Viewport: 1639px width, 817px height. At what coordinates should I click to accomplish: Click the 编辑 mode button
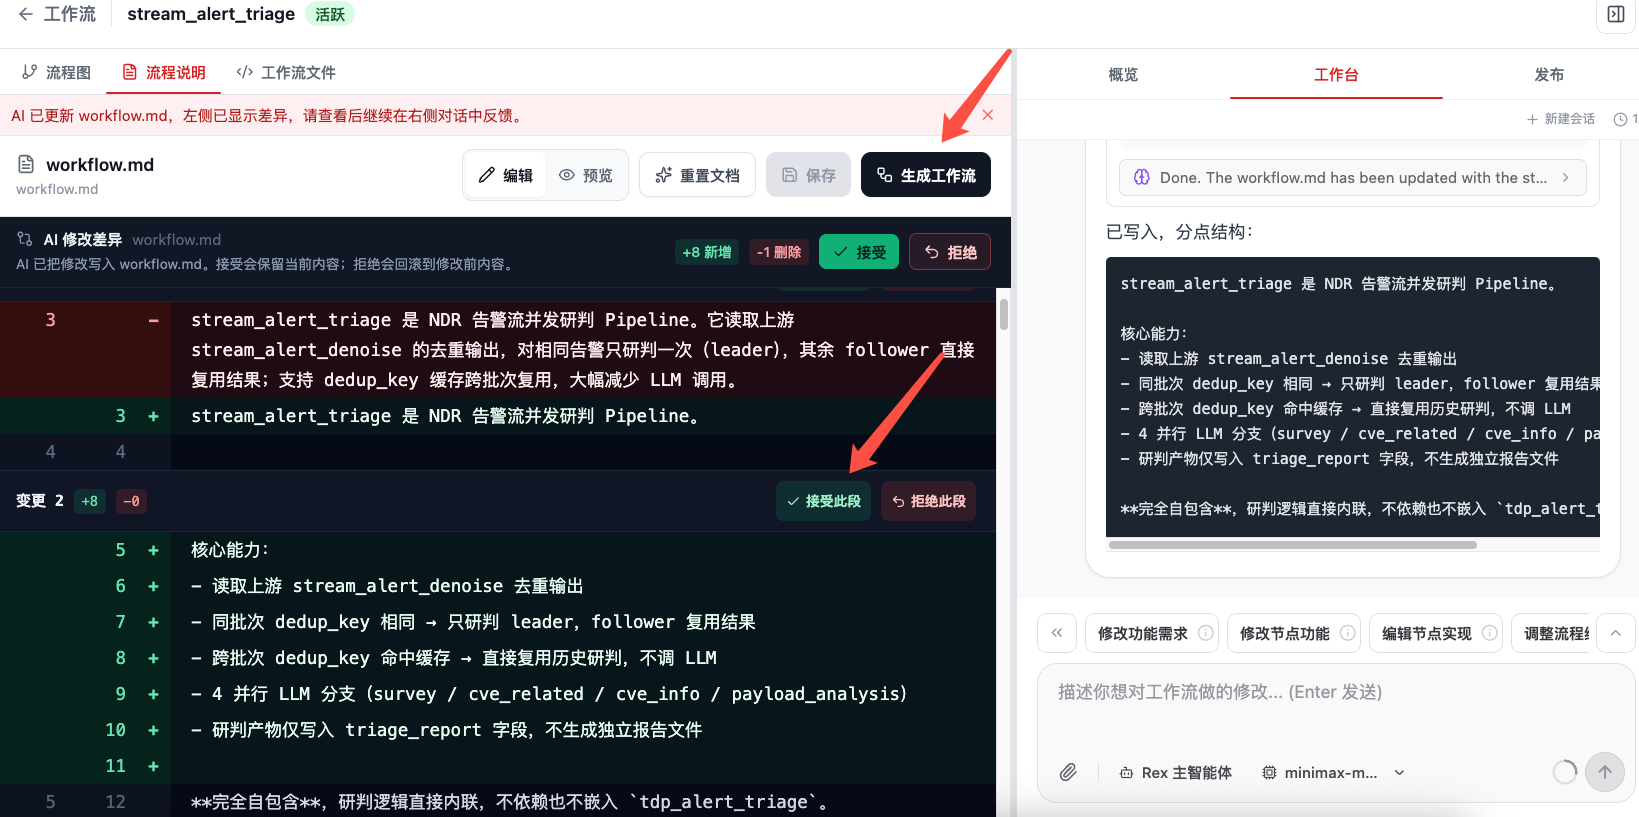506,175
